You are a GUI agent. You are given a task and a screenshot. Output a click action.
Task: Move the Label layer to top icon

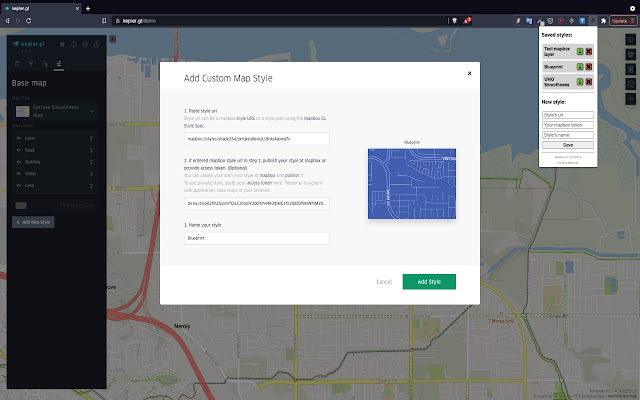point(91,139)
